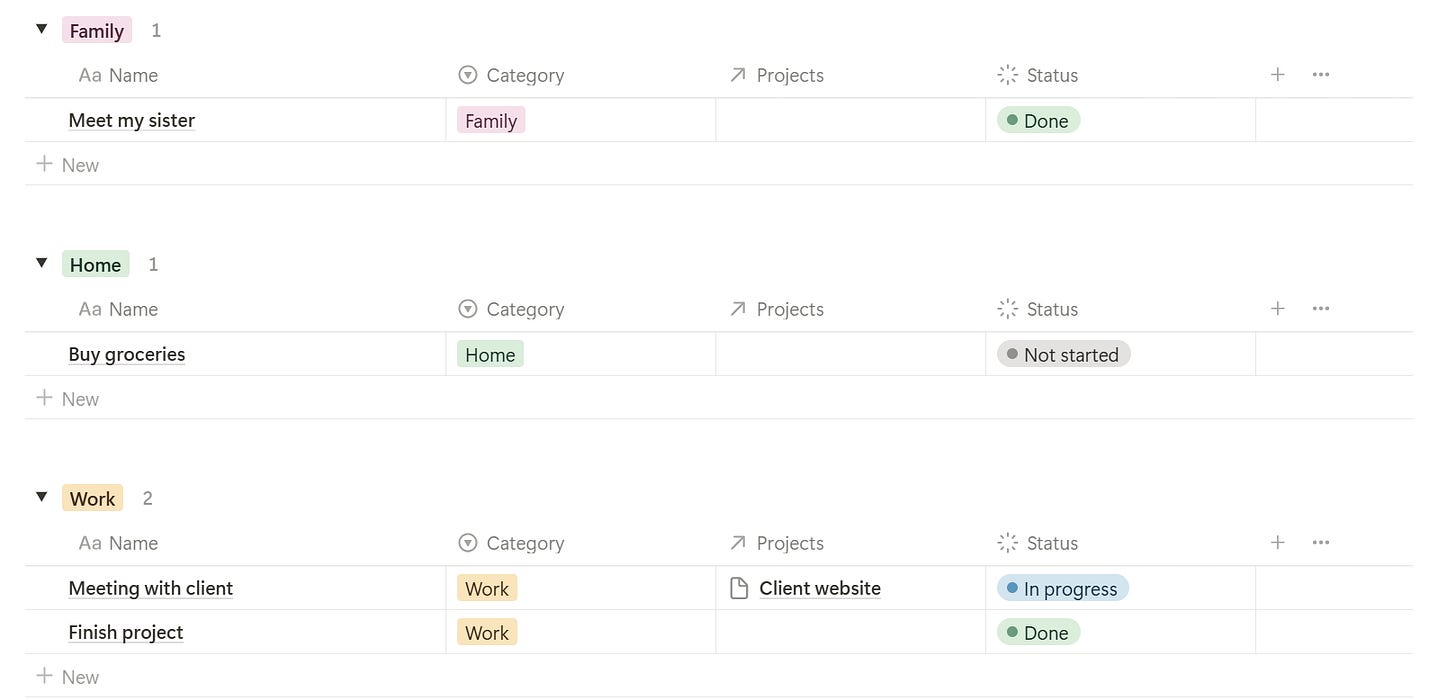
Task: Click the plus icon to add a property in Work table
Action: coord(1277,542)
